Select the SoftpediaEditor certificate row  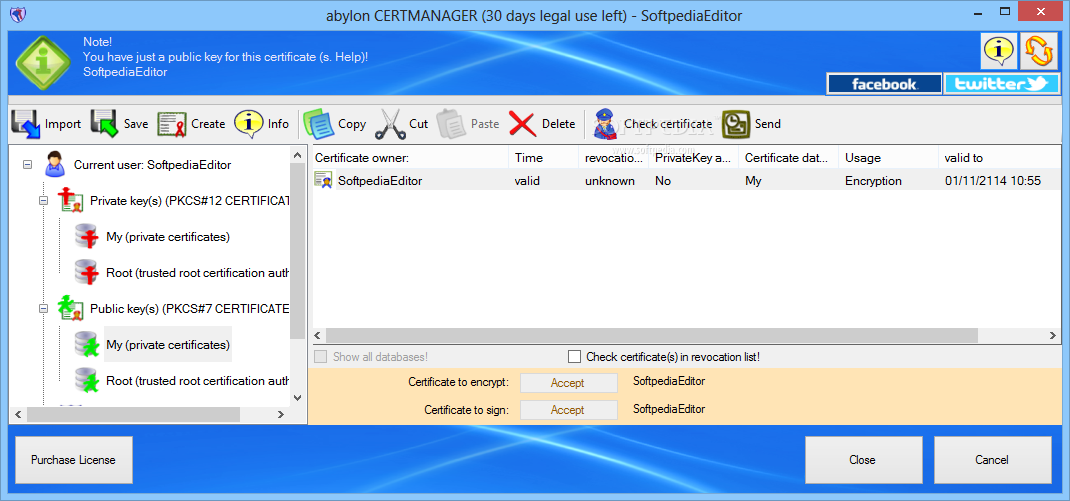pyautogui.click(x=686, y=181)
